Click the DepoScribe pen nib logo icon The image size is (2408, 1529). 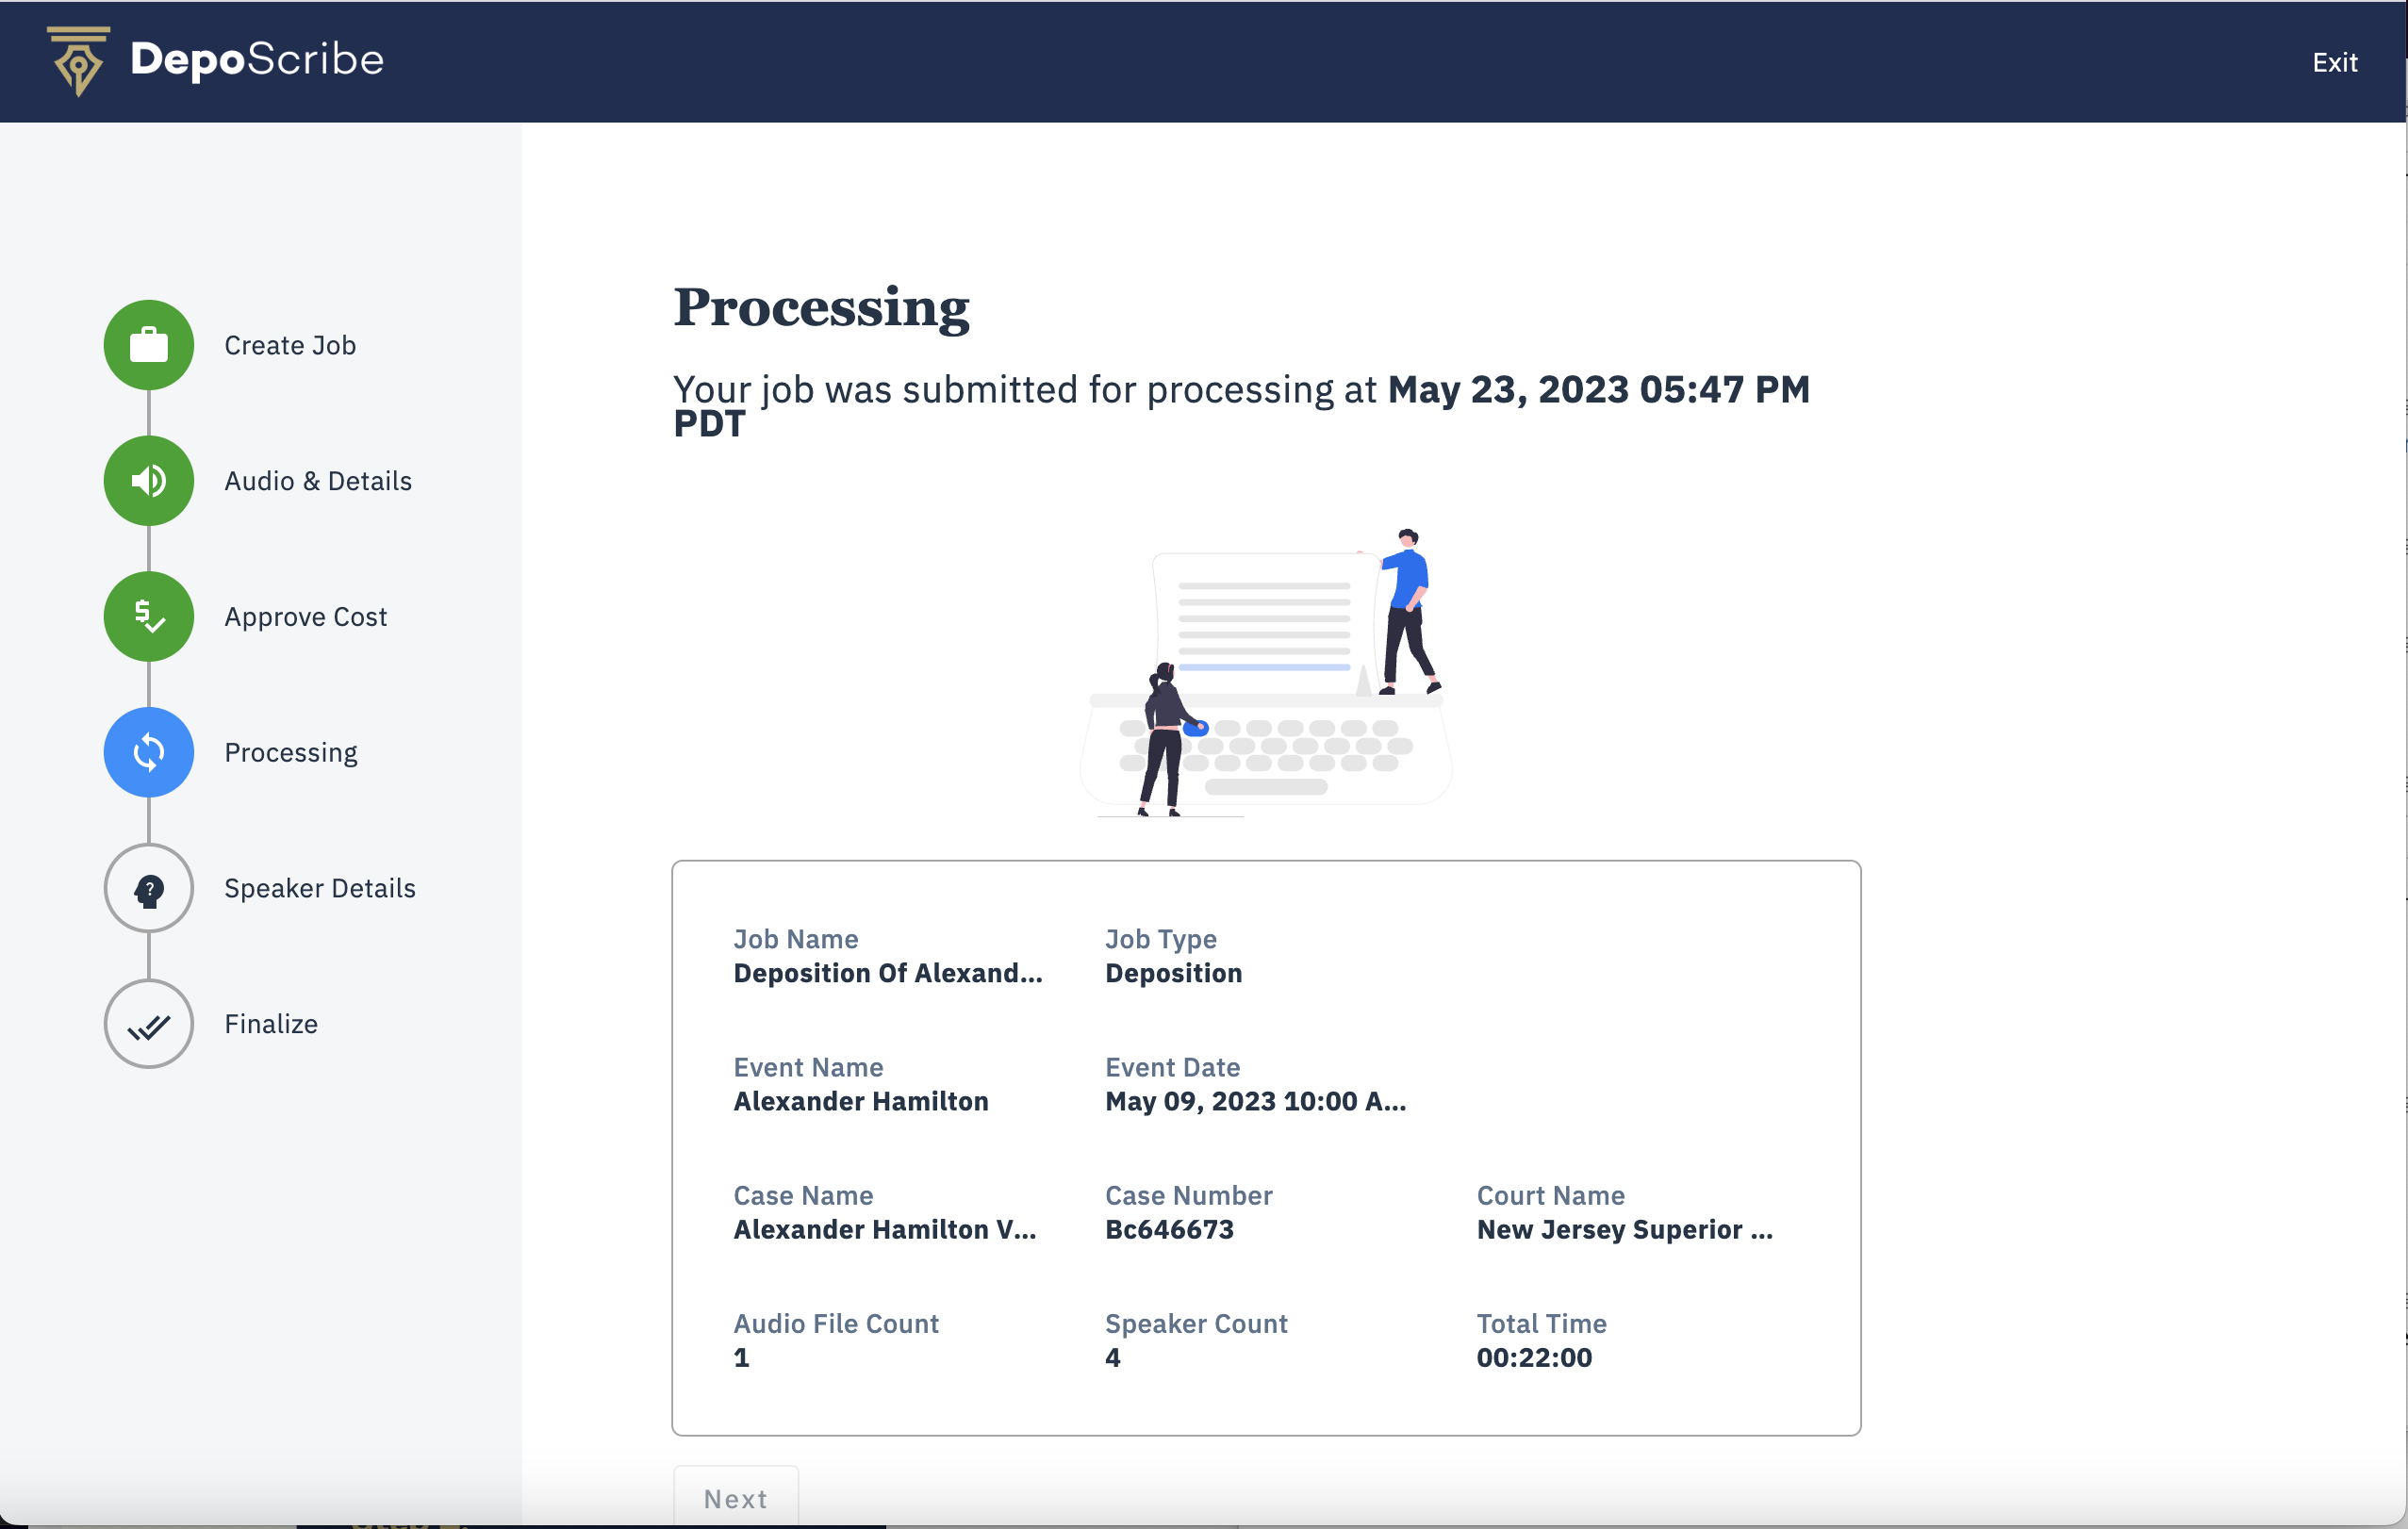(x=78, y=62)
